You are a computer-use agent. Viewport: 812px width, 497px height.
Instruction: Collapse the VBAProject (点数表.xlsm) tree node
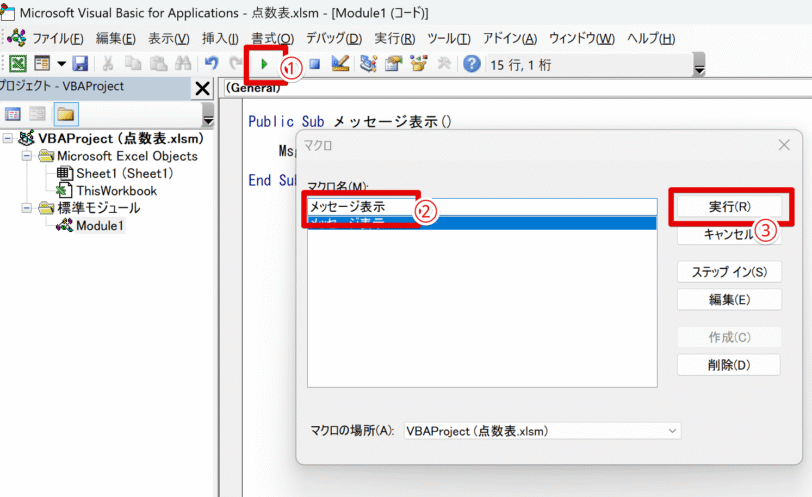[x=10, y=139]
